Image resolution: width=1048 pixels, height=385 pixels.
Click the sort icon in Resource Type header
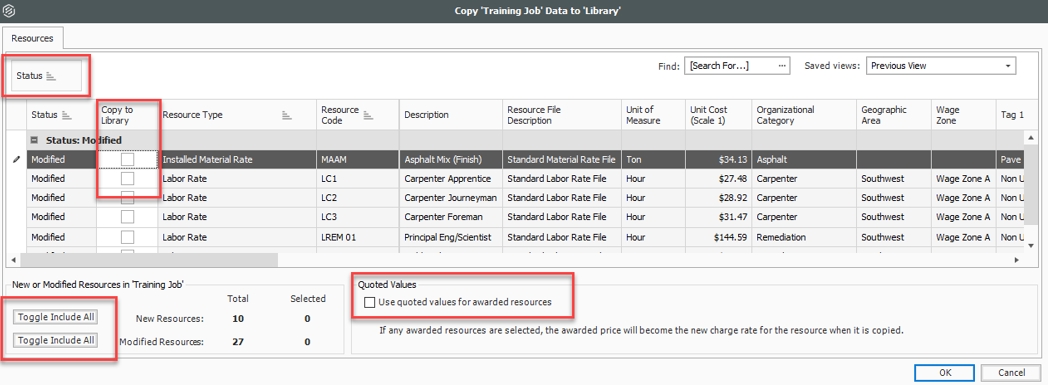[287, 115]
